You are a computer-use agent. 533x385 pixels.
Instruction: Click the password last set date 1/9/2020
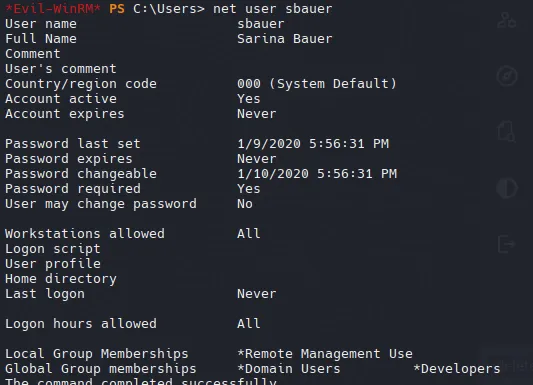[269, 143]
